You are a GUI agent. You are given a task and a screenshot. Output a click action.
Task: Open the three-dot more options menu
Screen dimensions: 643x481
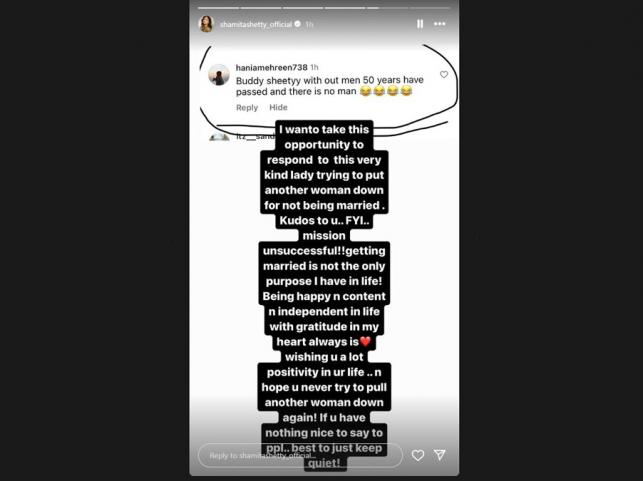pyautogui.click(x=440, y=24)
